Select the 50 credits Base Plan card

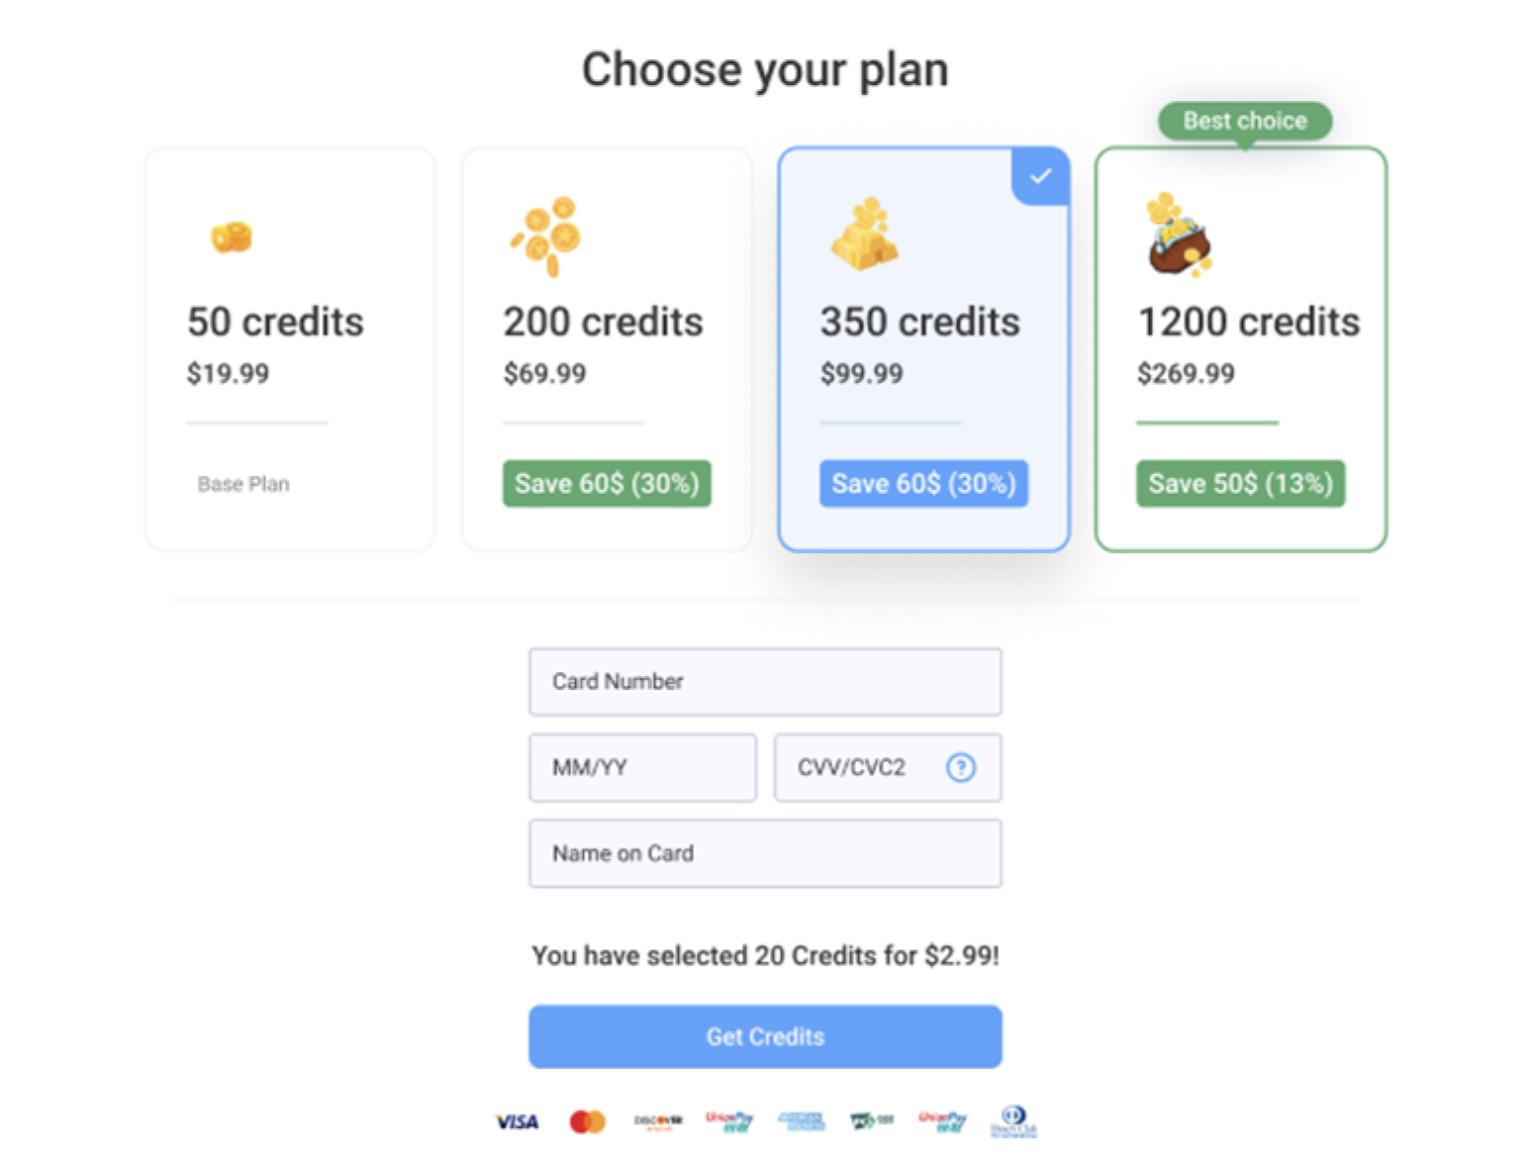290,350
